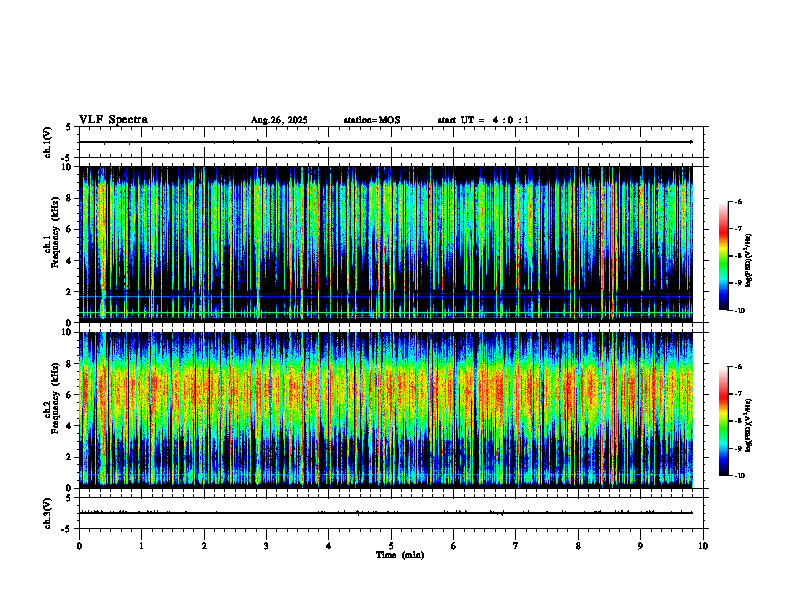Click time axis tick label "3"
Screen dimensions: 792x612
(x=266, y=546)
